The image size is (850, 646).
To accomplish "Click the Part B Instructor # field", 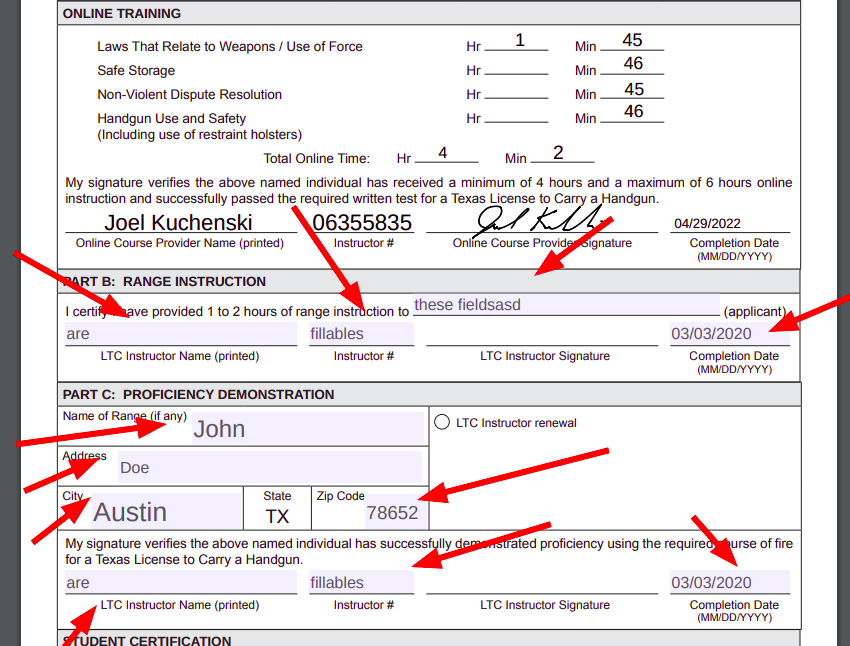I will (x=362, y=334).
